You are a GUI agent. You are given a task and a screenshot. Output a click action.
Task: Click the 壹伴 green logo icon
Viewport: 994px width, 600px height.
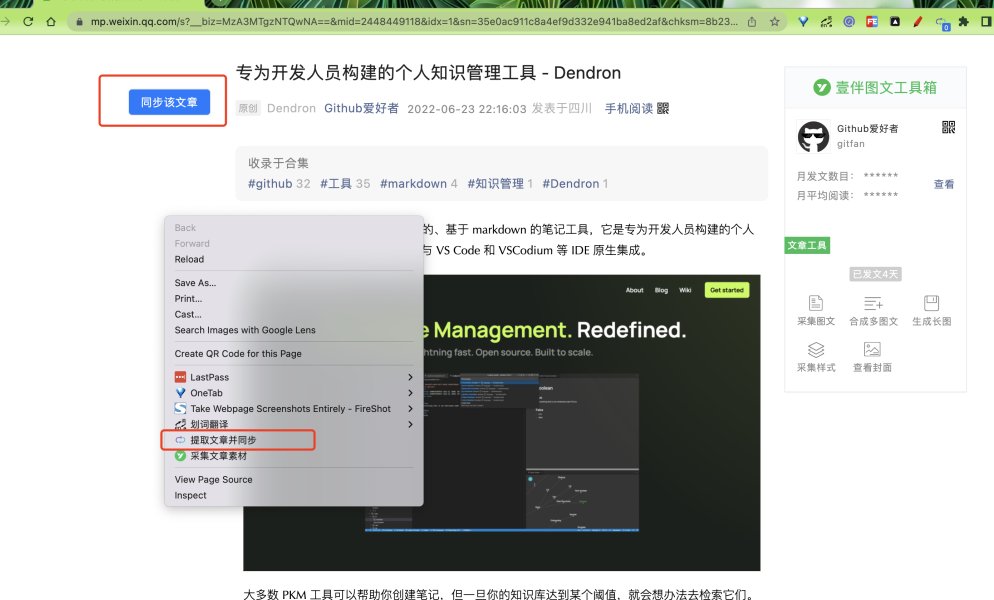(x=822, y=88)
